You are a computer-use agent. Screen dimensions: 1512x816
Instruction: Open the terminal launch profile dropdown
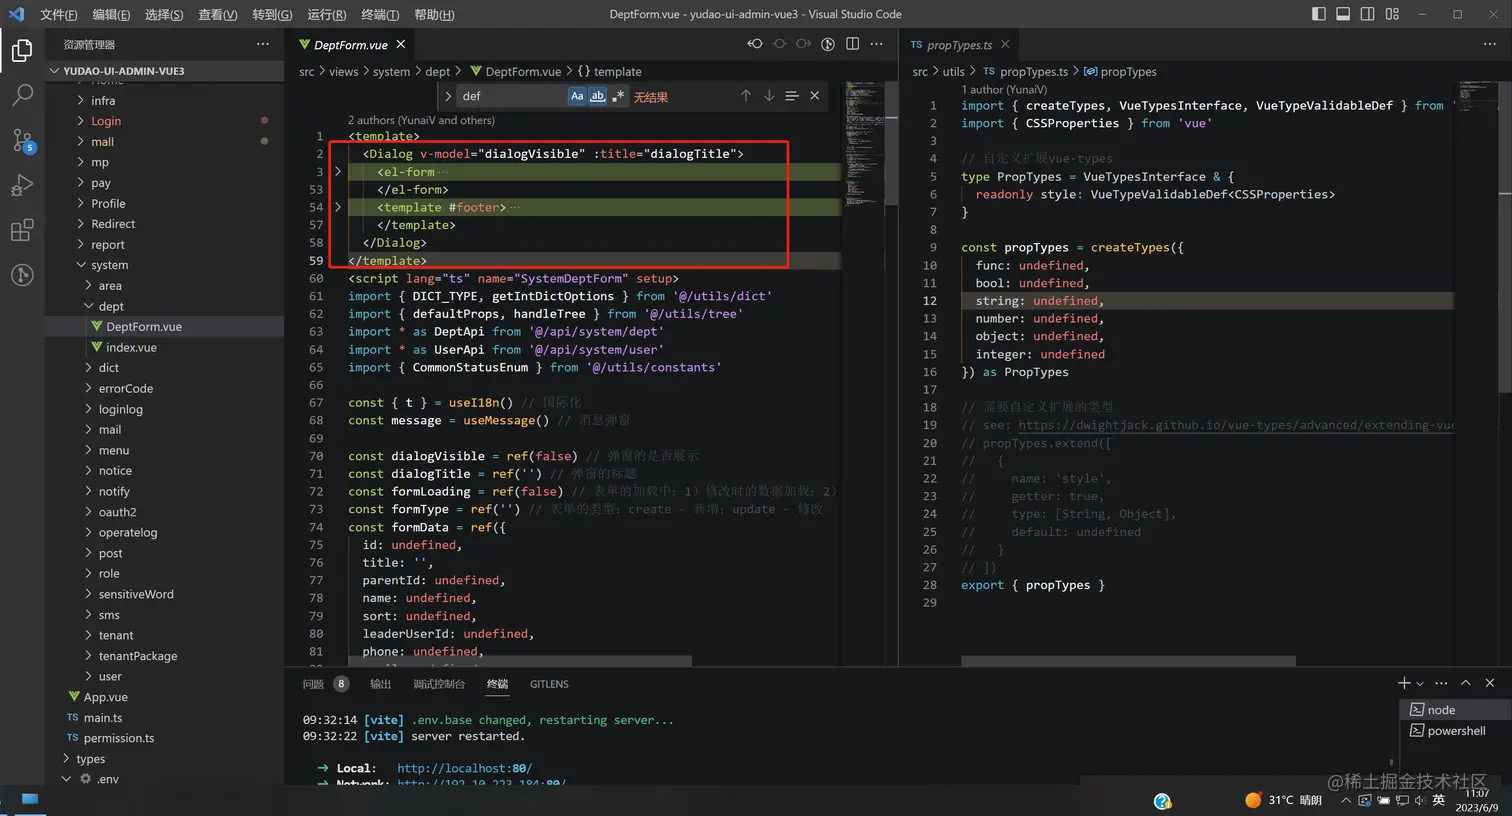tap(1420, 683)
